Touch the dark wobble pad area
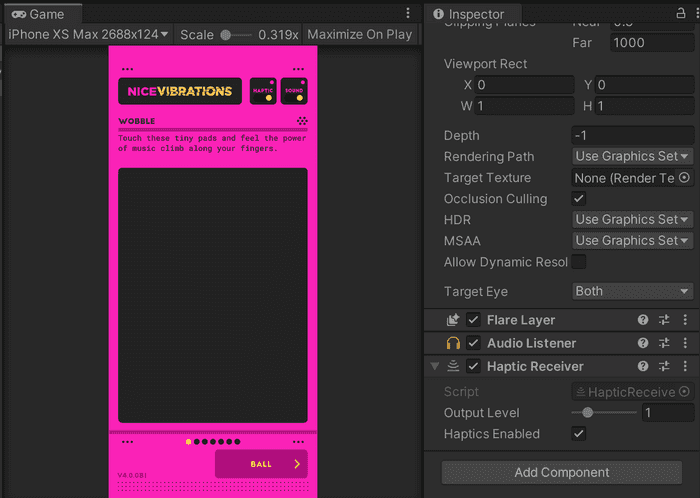This screenshot has width=700, height=498. click(213, 295)
